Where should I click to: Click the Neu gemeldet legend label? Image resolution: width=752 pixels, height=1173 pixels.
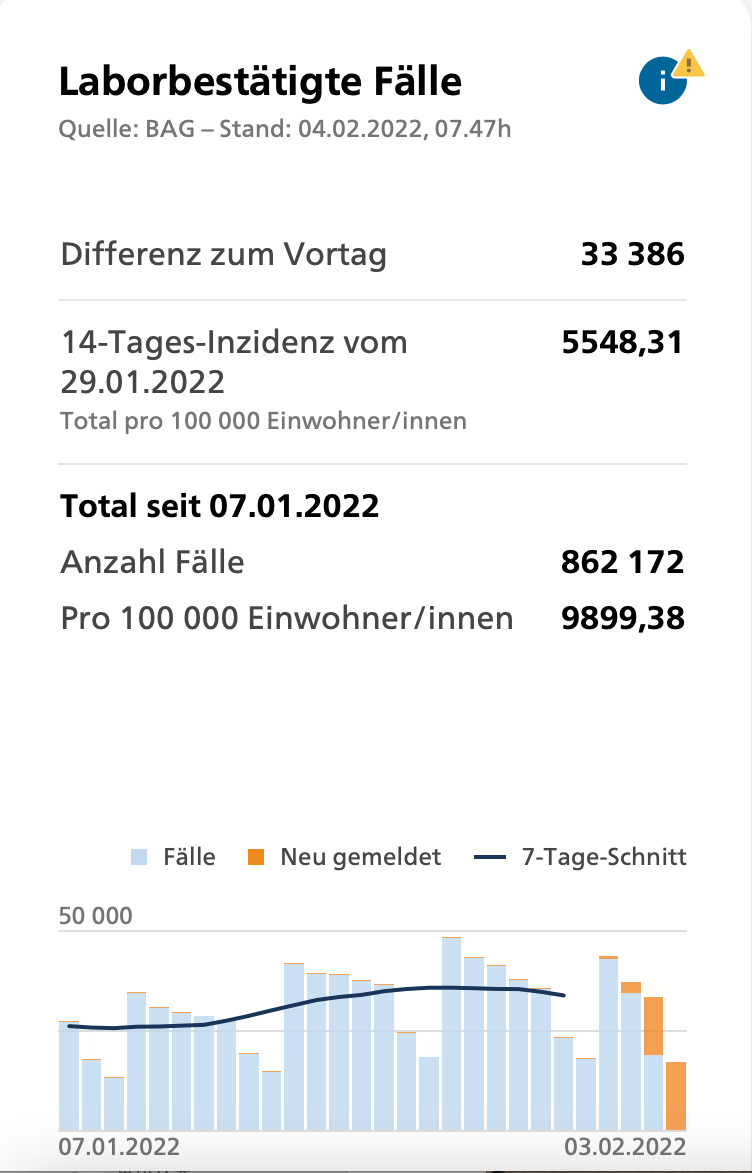click(361, 857)
